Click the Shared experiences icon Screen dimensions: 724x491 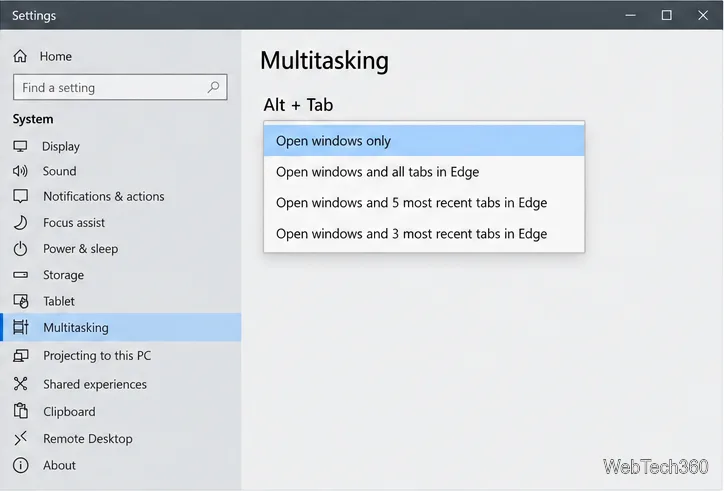point(20,384)
